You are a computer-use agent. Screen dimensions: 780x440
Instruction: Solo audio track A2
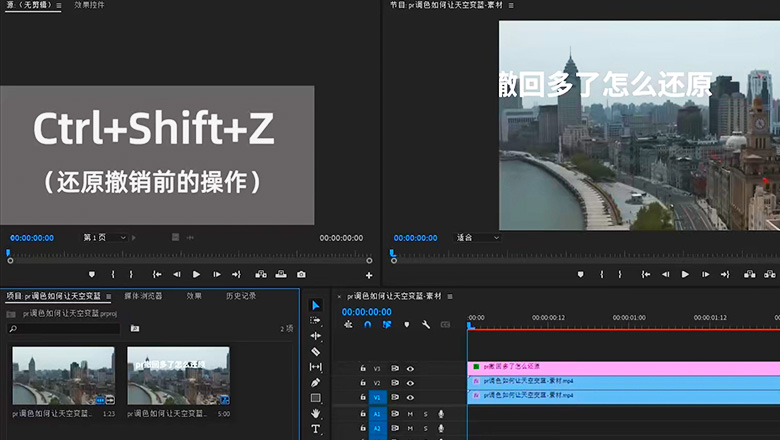[425, 428]
